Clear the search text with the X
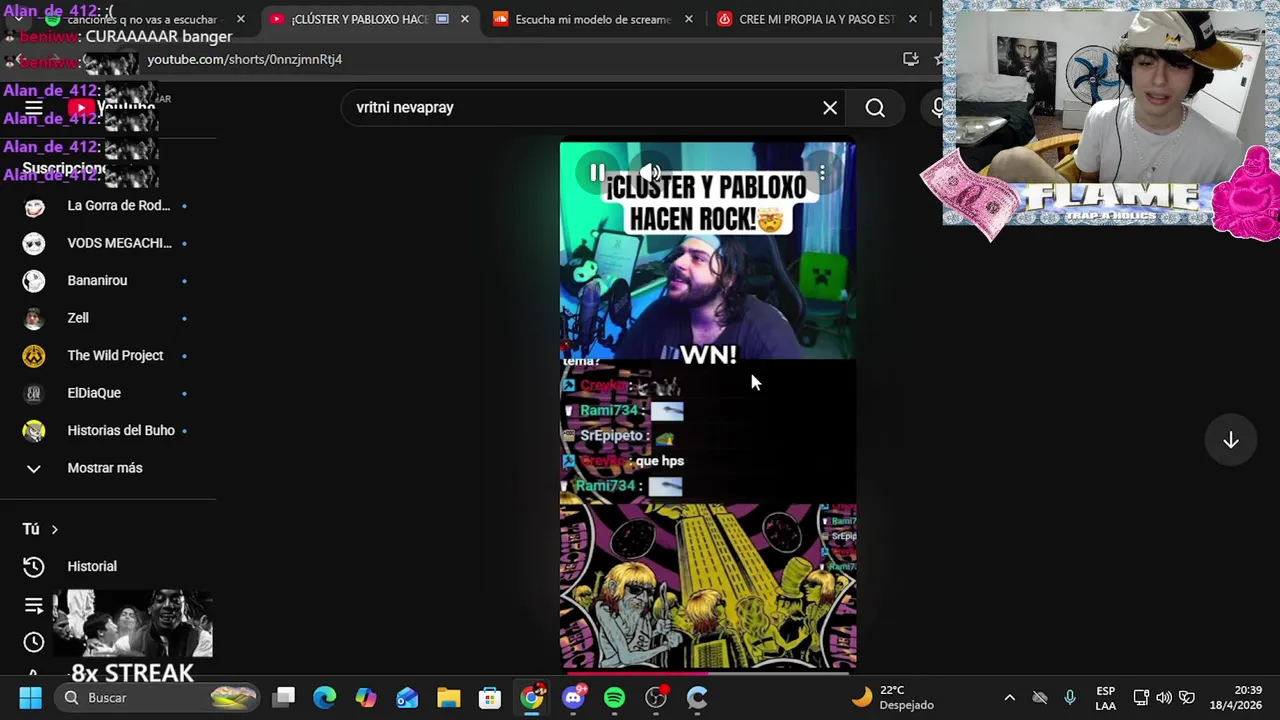 [x=830, y=108]
